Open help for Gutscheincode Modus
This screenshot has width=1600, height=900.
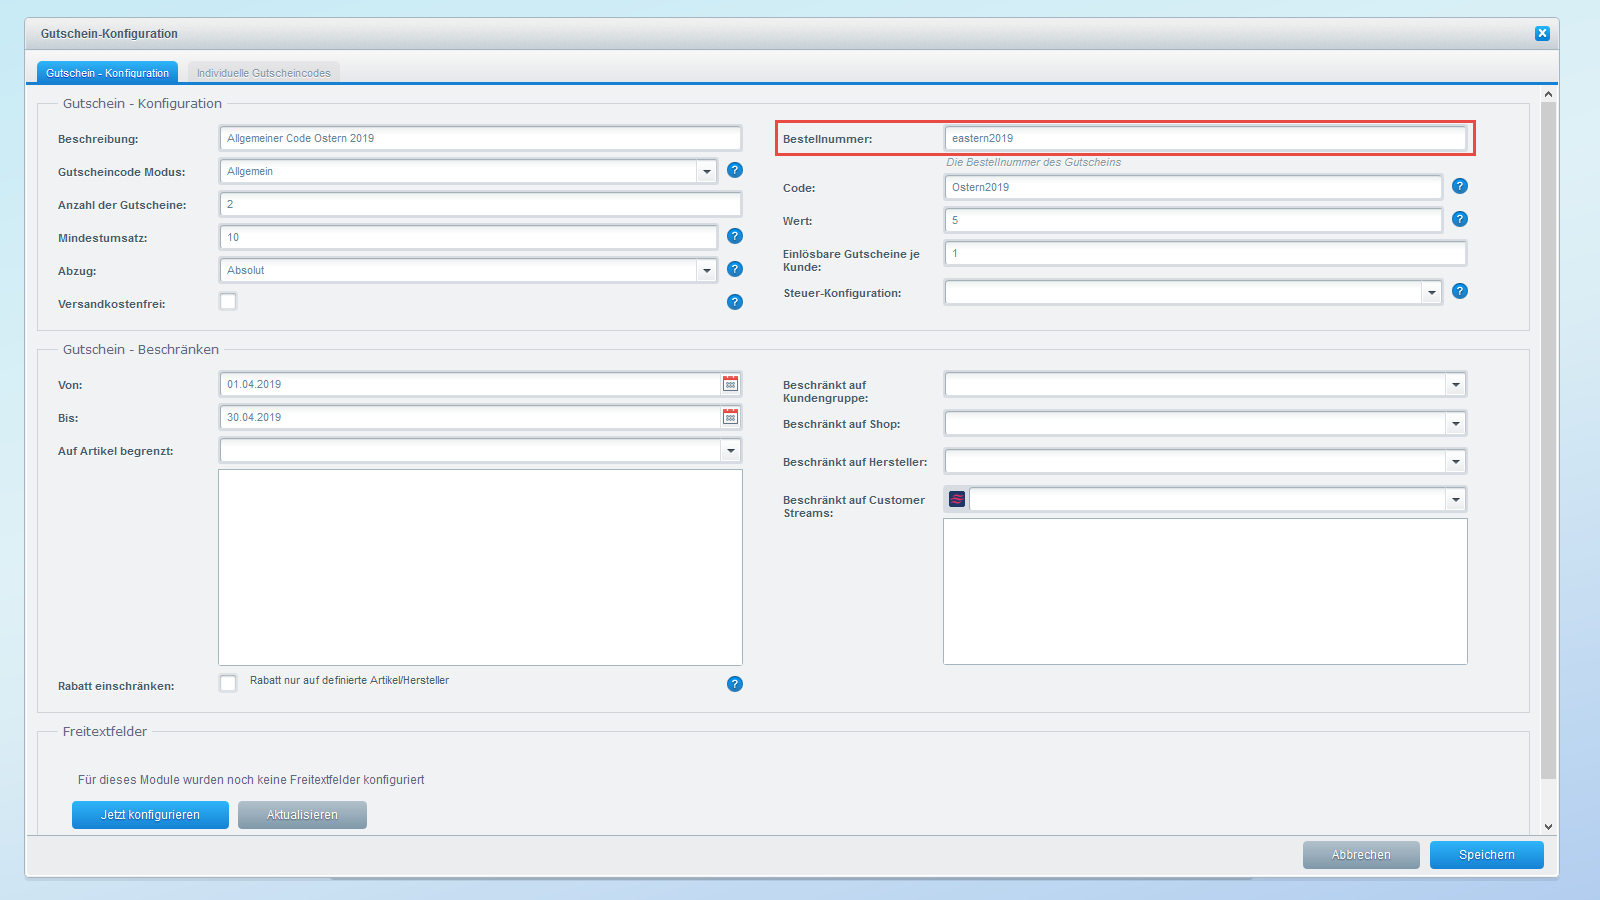[x=735, y=170]
